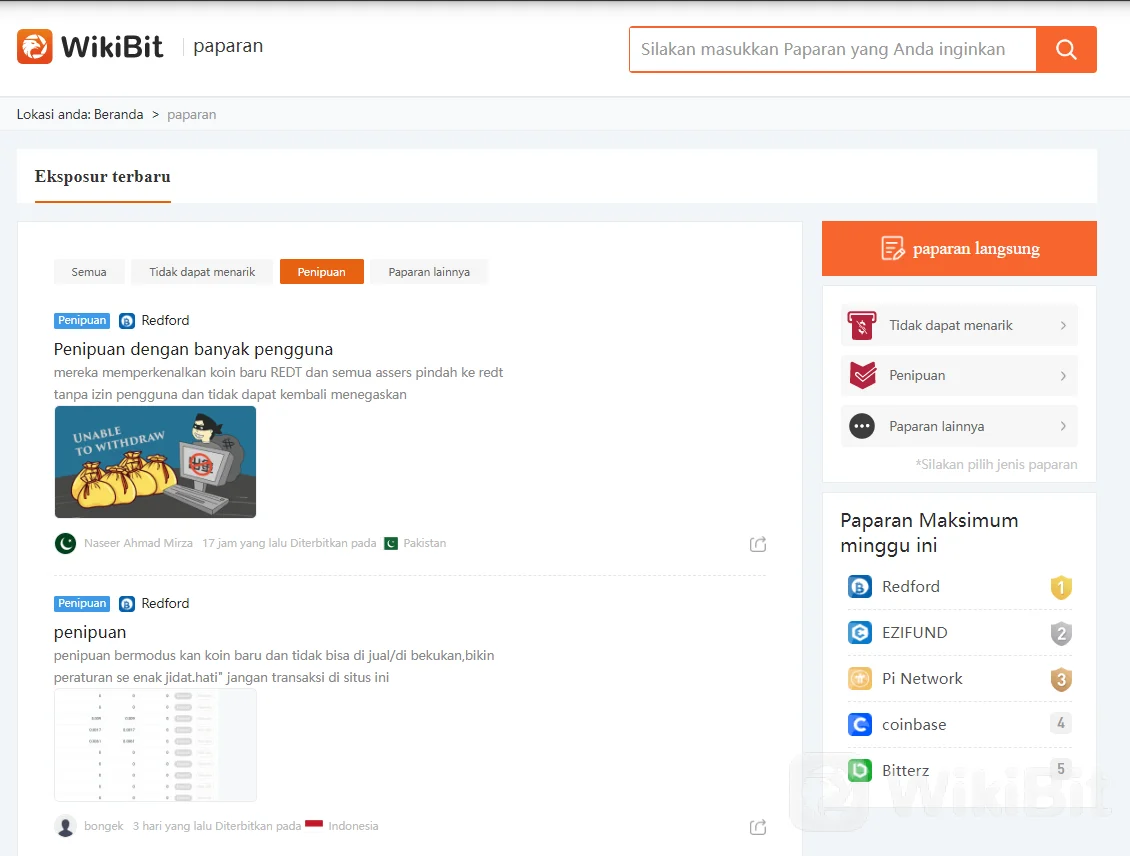This screenshot has width=1130, height=856.
Task: Click the Pakistan flag icon
Action: [x=391, y=543]
